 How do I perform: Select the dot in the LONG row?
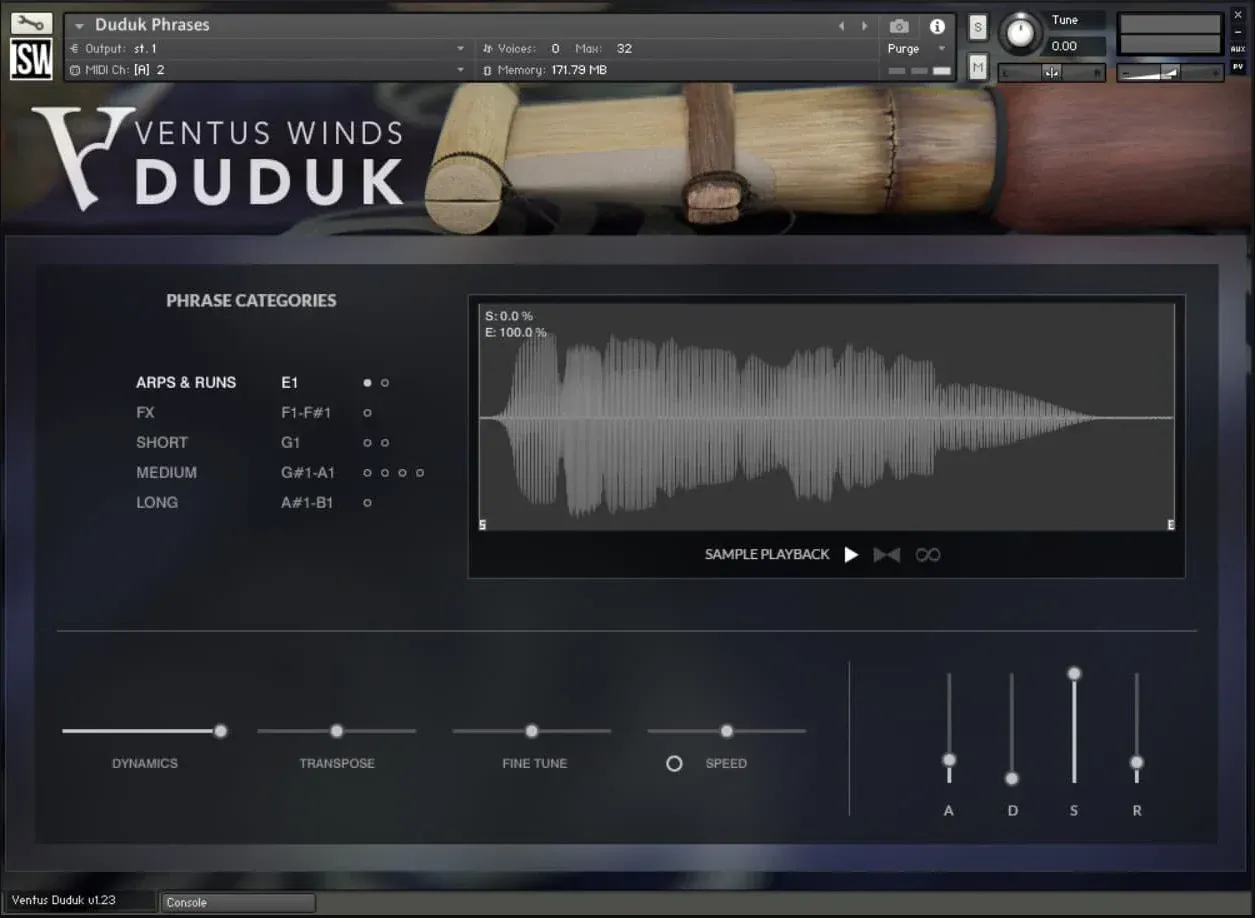pos(367,502)
